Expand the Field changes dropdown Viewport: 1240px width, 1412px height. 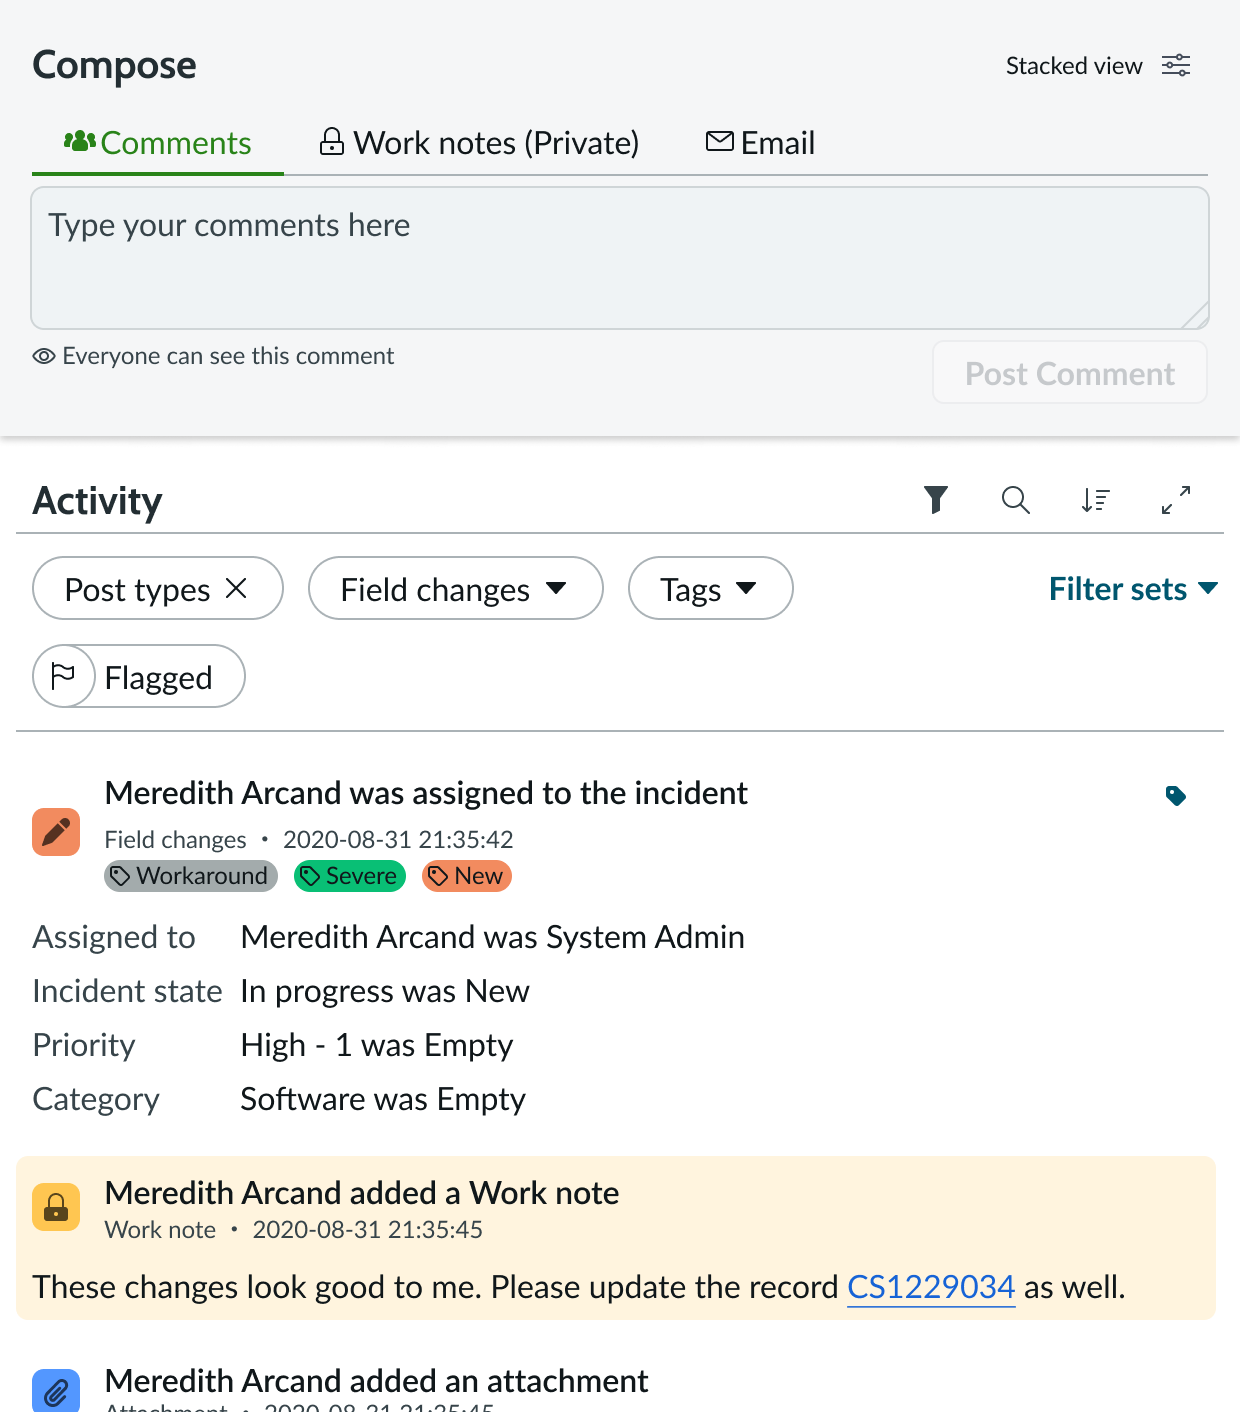coord(456,588)
